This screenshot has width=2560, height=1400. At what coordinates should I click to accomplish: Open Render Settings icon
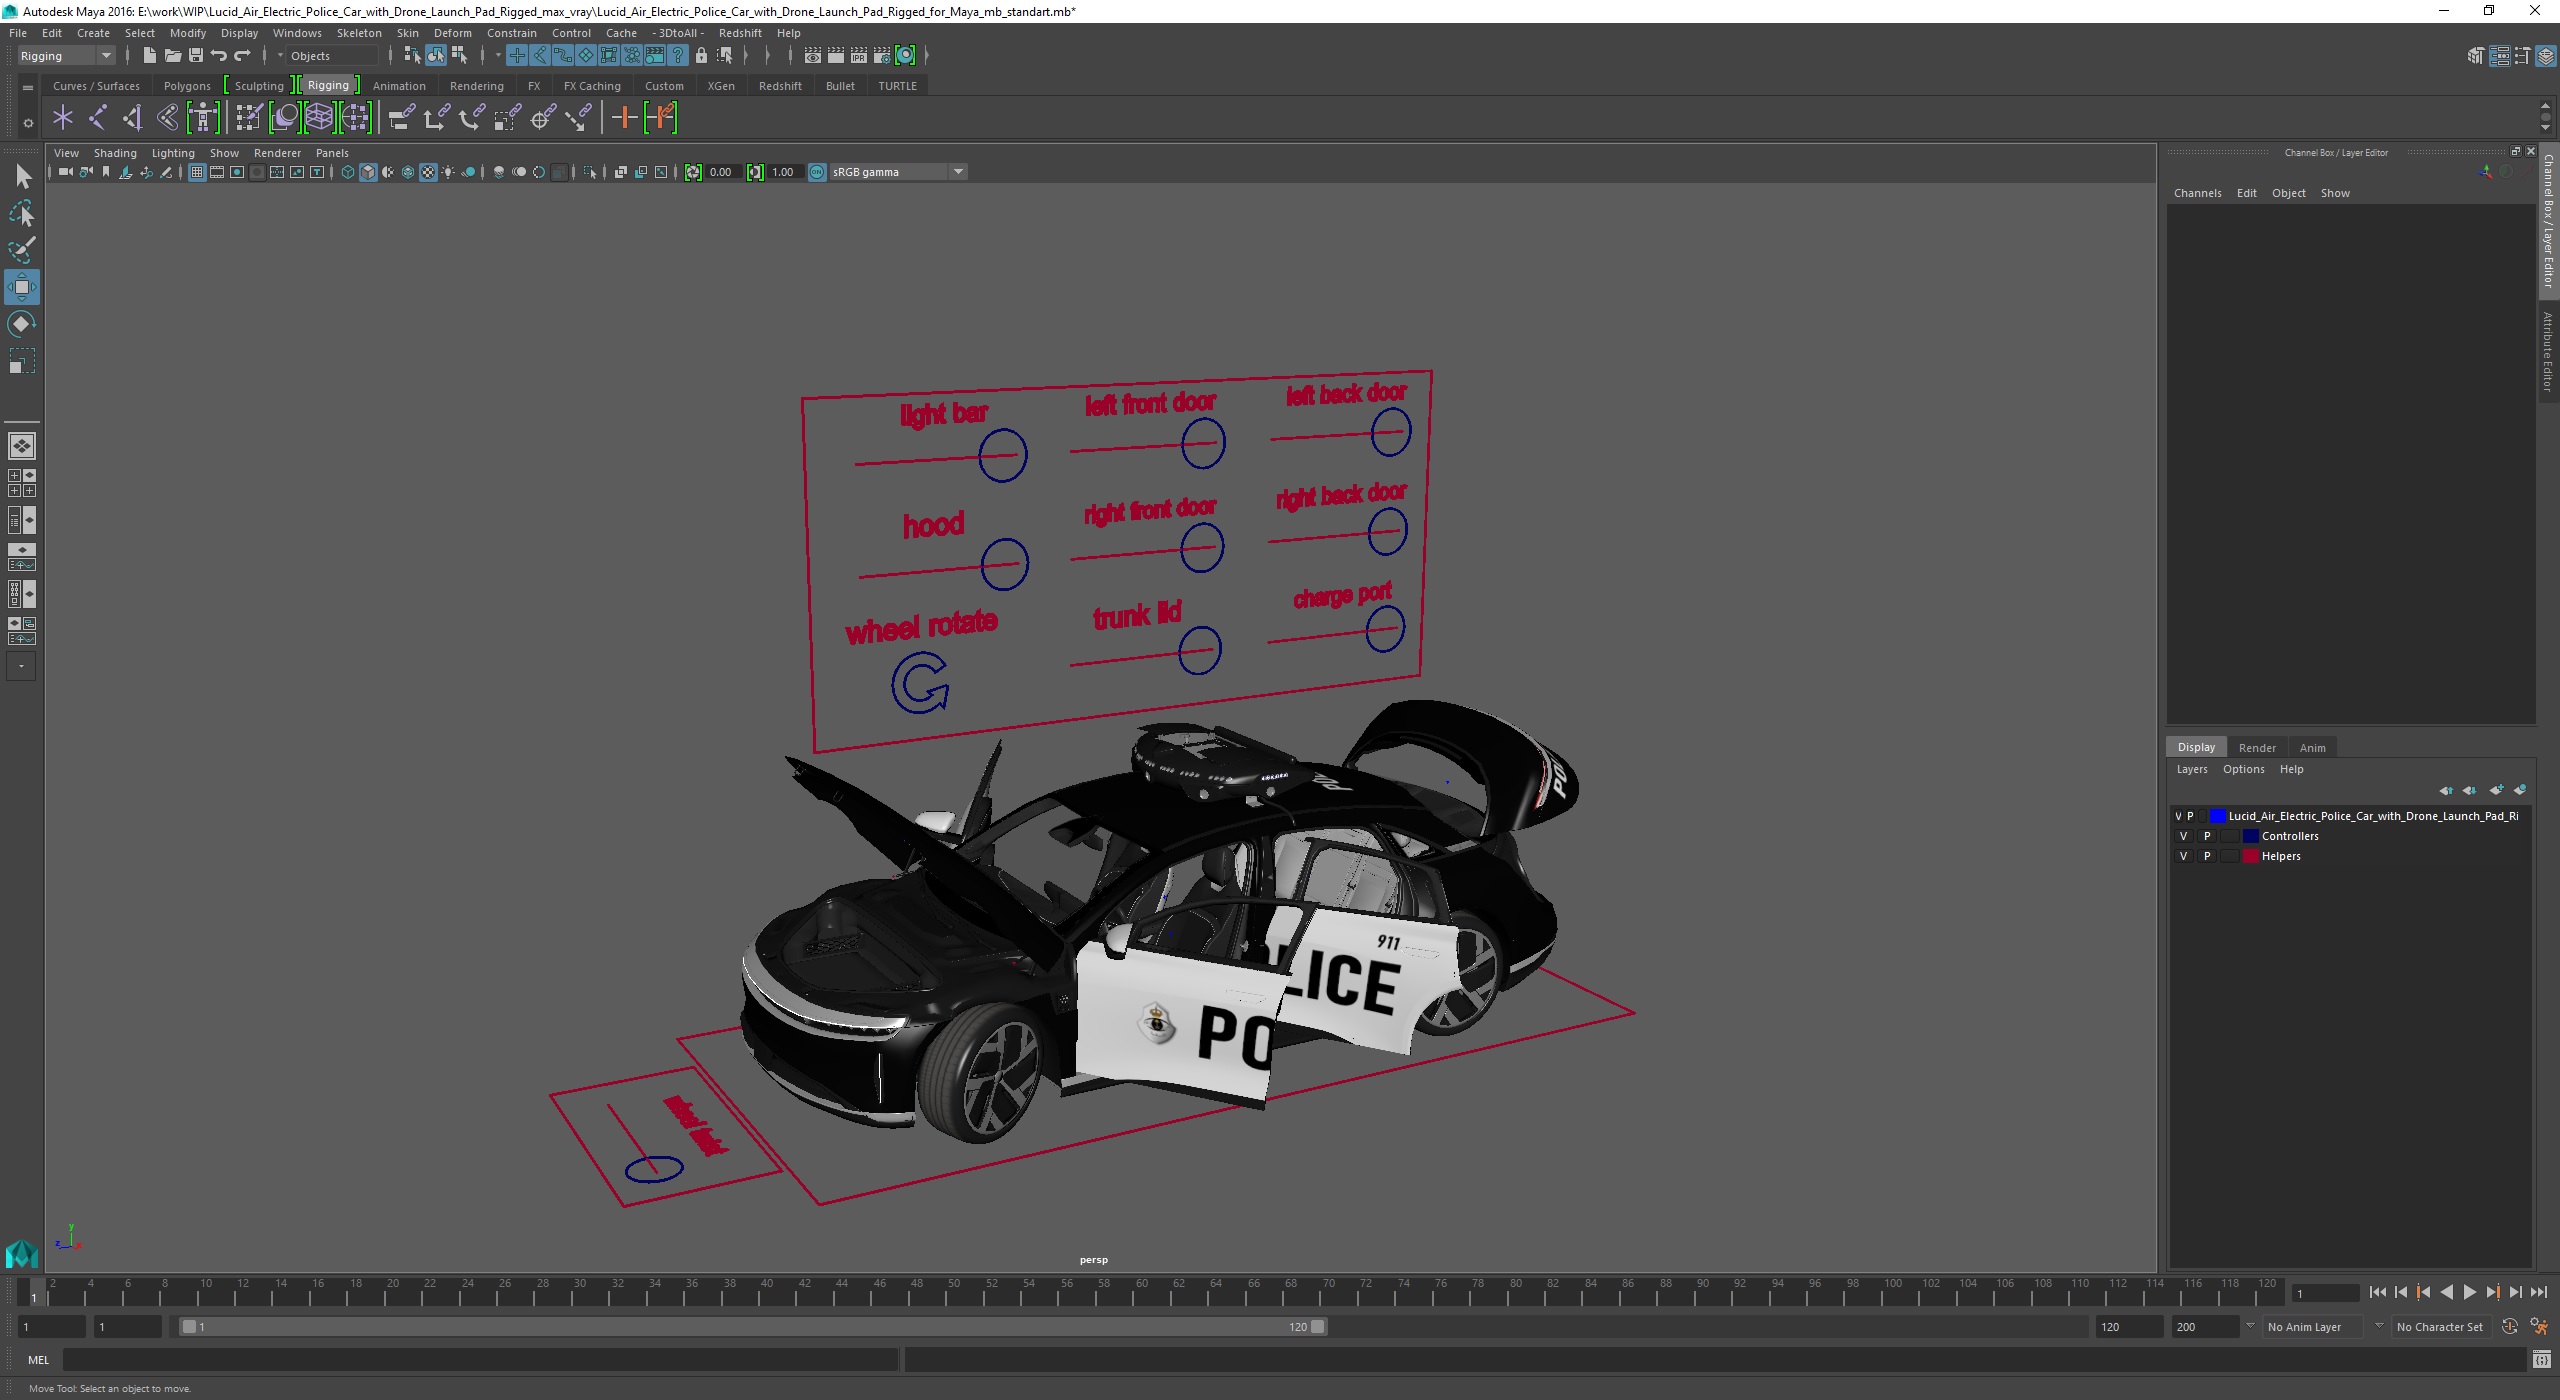882,56
